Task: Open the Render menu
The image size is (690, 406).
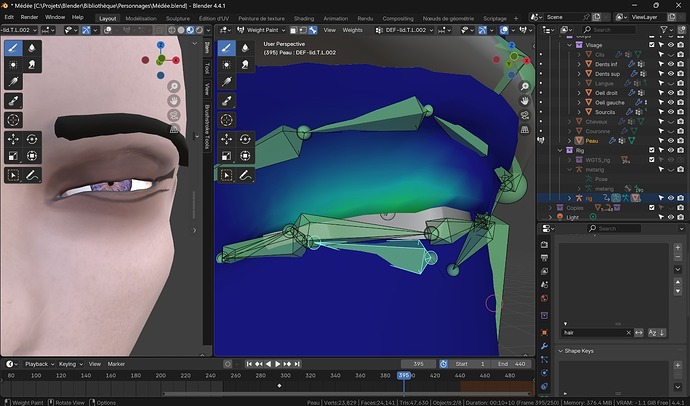Action: click(x=29, y=17)
